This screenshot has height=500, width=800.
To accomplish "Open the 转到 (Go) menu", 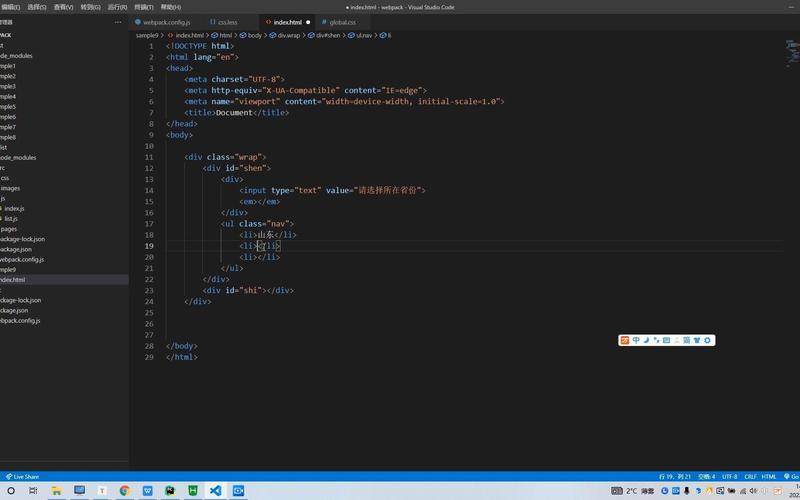I will pos(90,7).
